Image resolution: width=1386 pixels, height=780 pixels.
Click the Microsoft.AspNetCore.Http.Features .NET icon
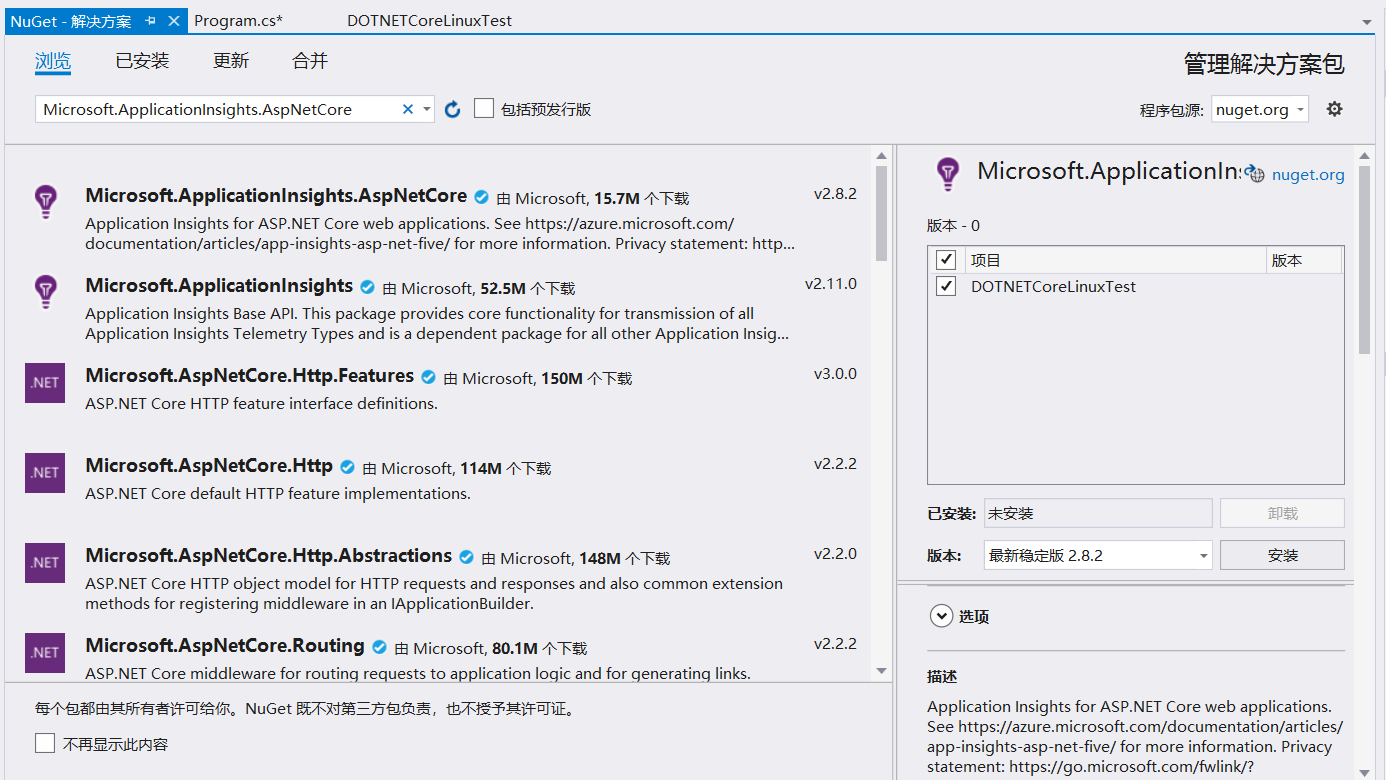tap(45, 383)
